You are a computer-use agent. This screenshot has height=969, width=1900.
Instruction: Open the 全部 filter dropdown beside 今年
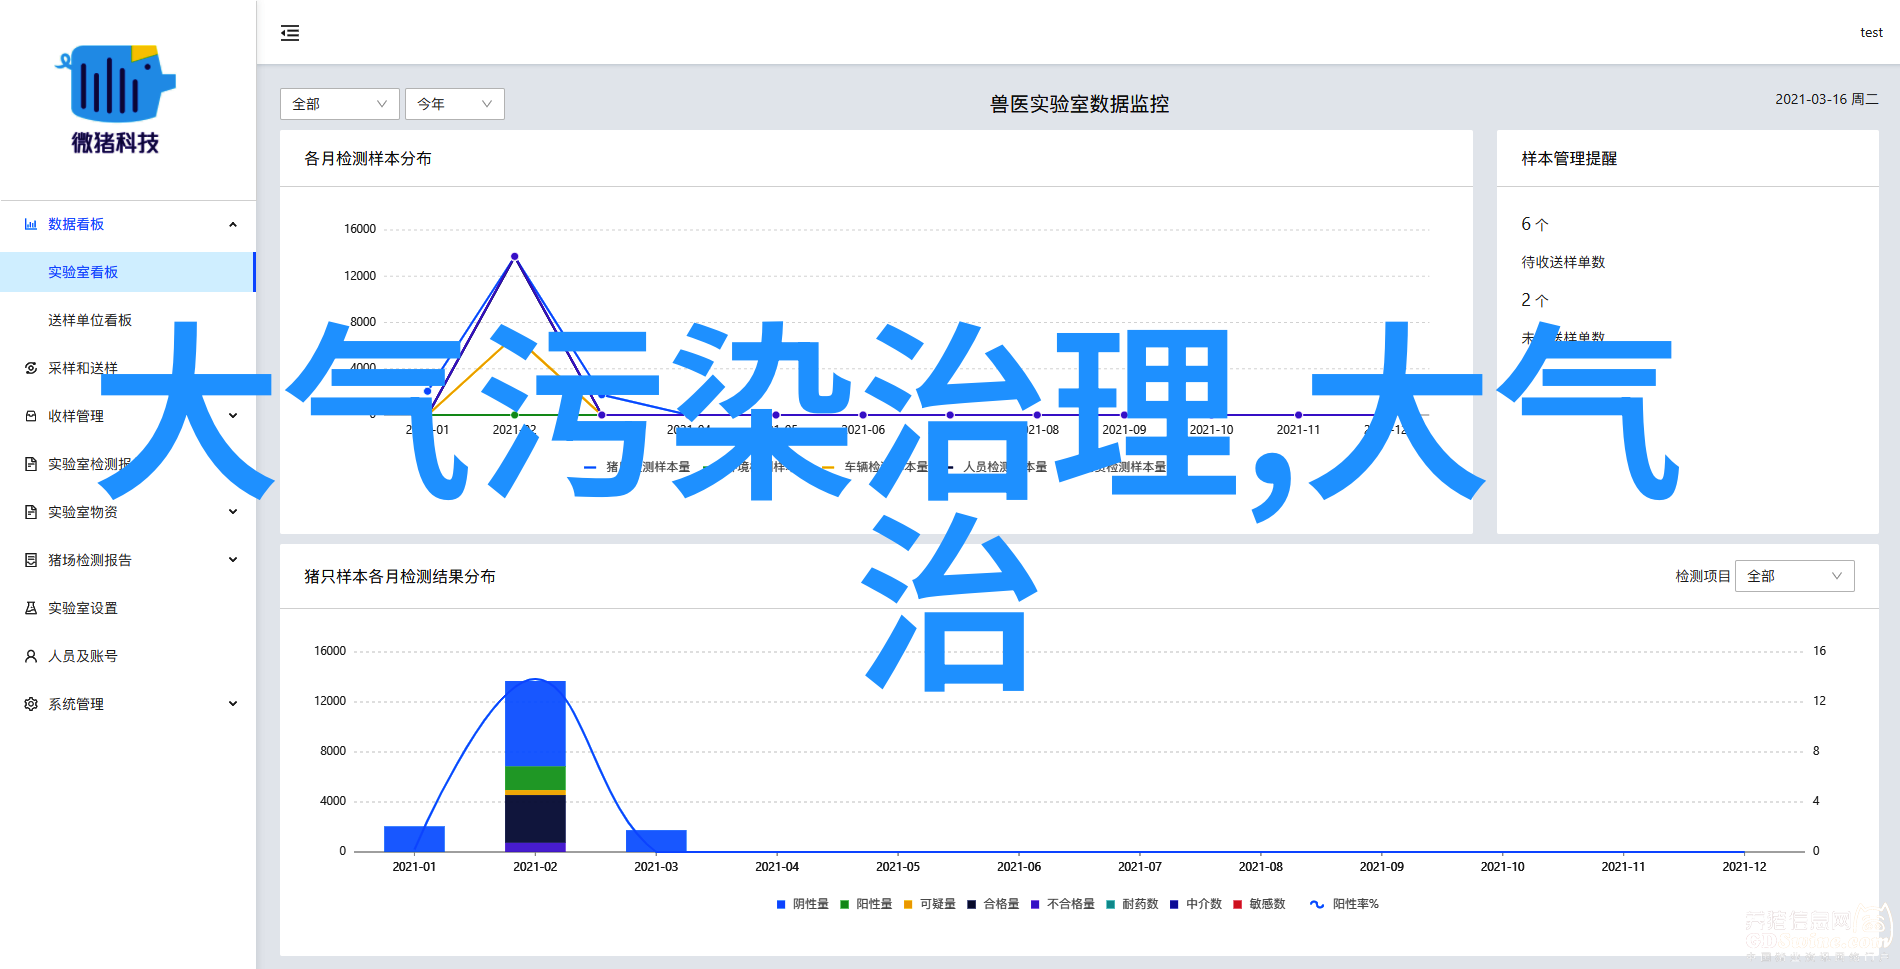point(340,104)
